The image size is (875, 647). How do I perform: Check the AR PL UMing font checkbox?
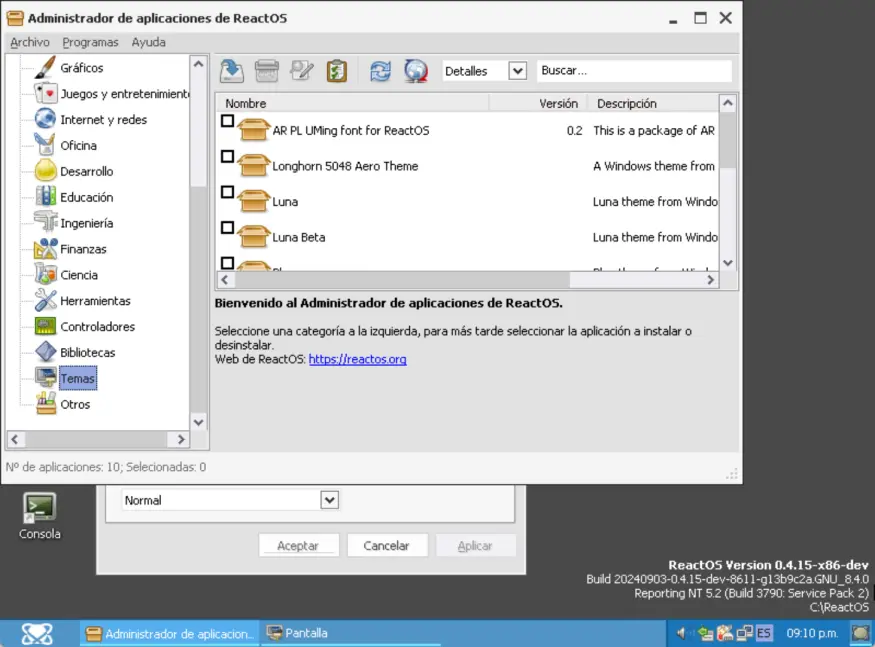(227, 121)
